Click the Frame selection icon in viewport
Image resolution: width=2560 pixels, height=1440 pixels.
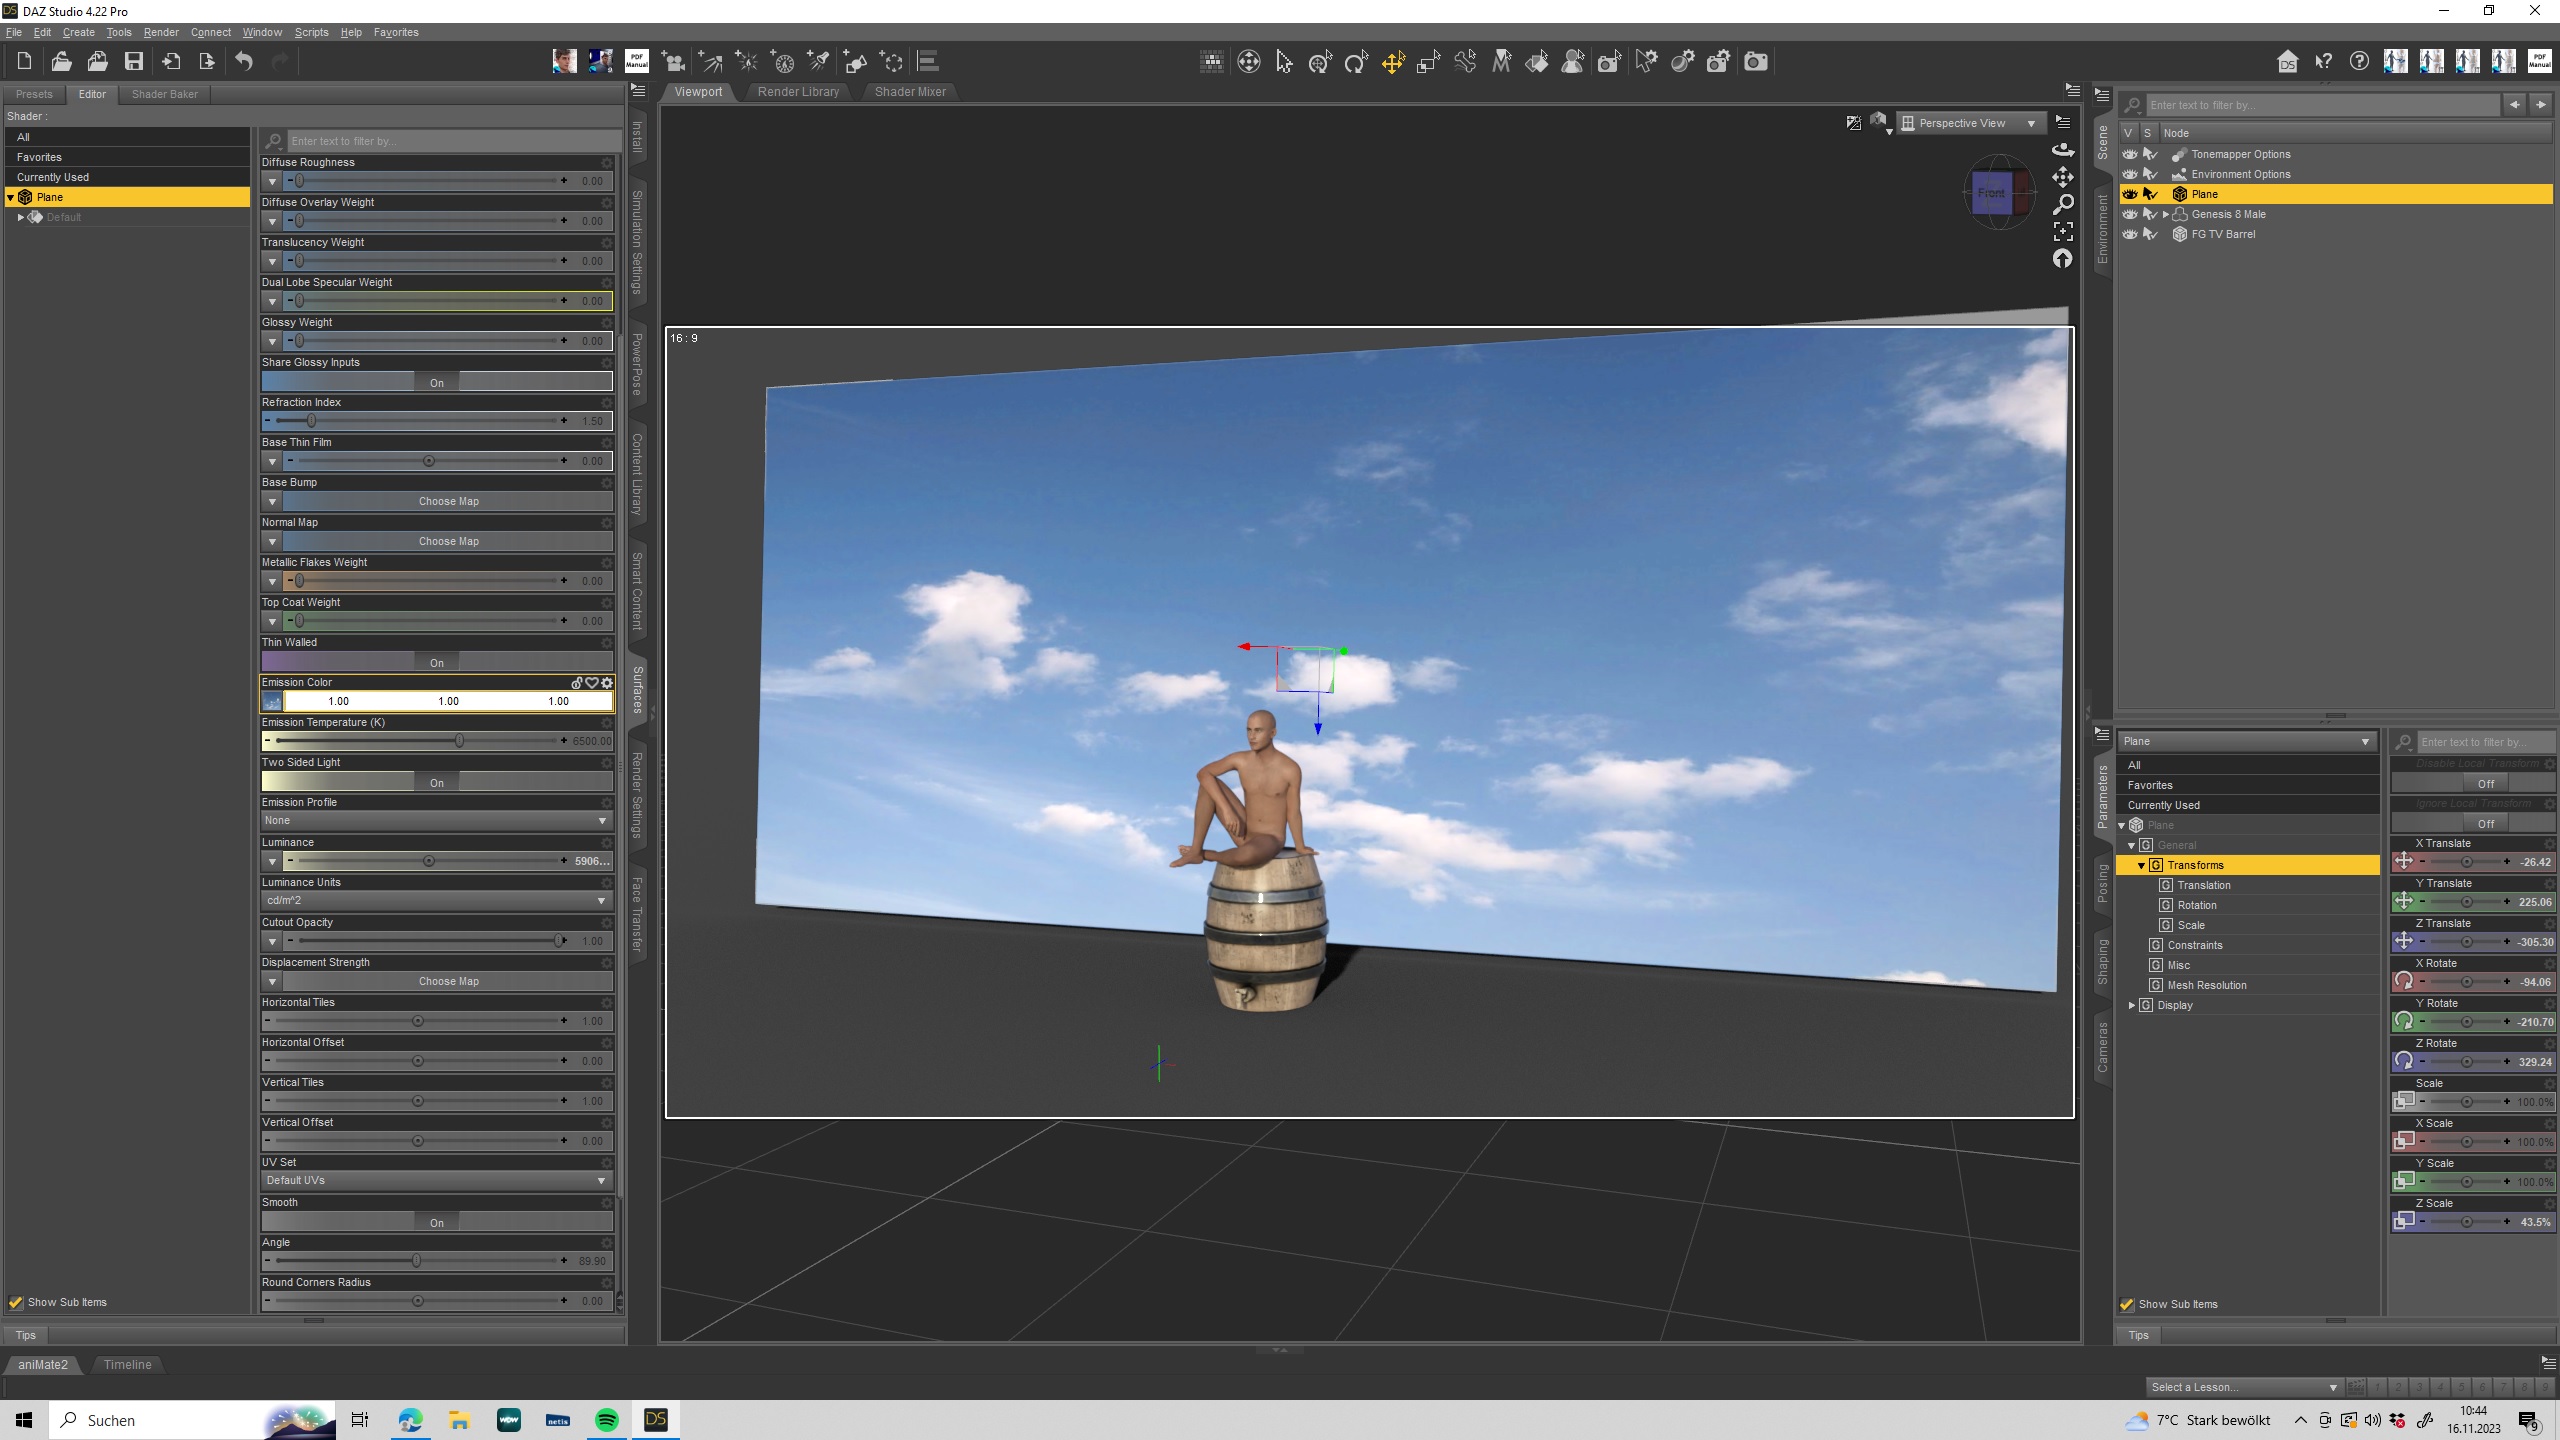pos(2063,231)
